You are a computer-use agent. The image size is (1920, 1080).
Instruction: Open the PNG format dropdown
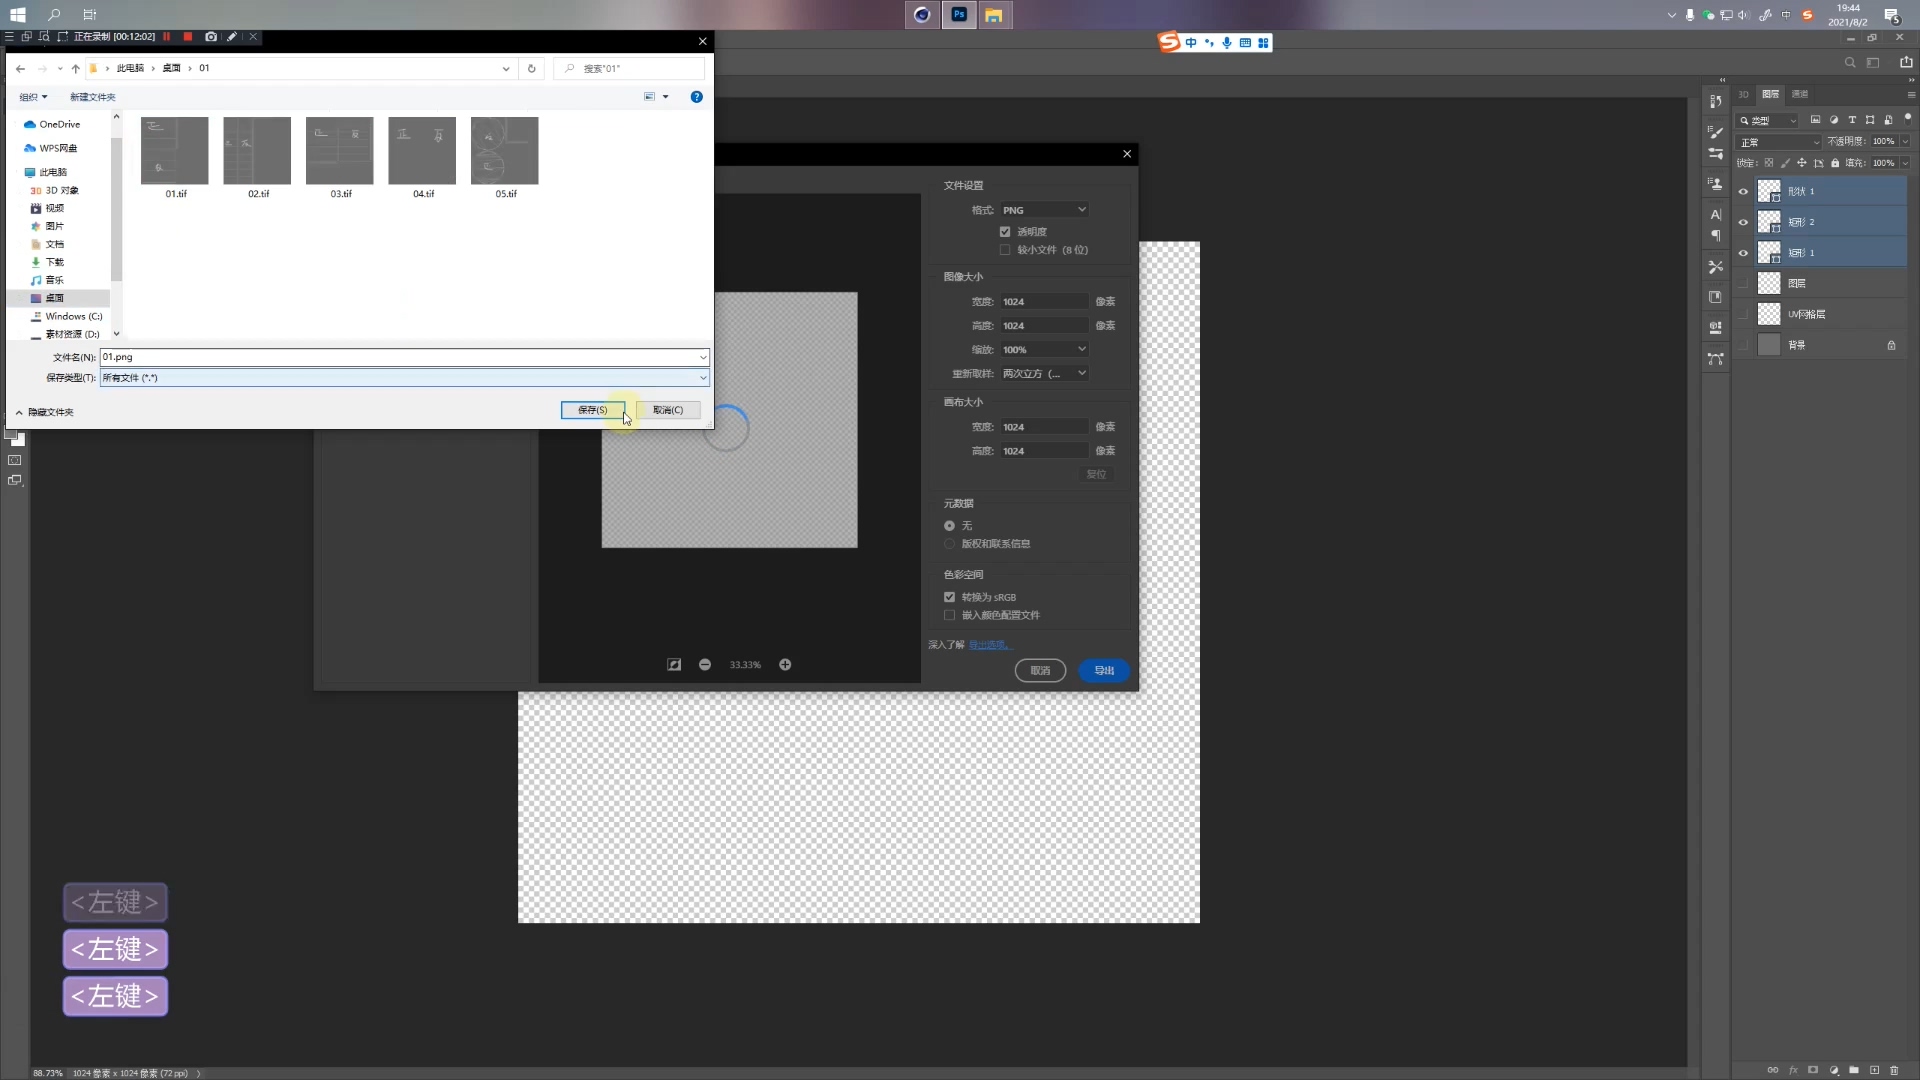point(1043,210)
